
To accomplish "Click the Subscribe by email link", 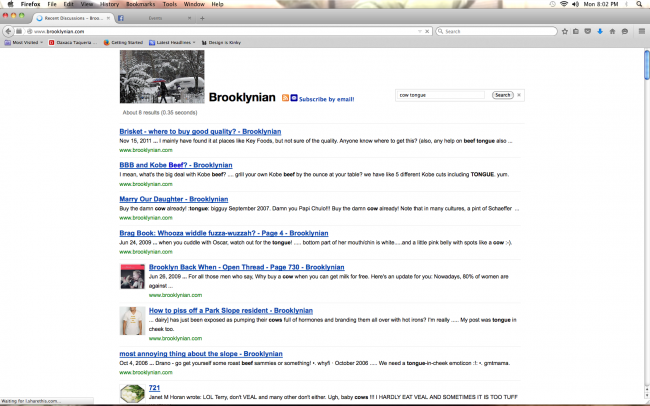I will 326,99.
